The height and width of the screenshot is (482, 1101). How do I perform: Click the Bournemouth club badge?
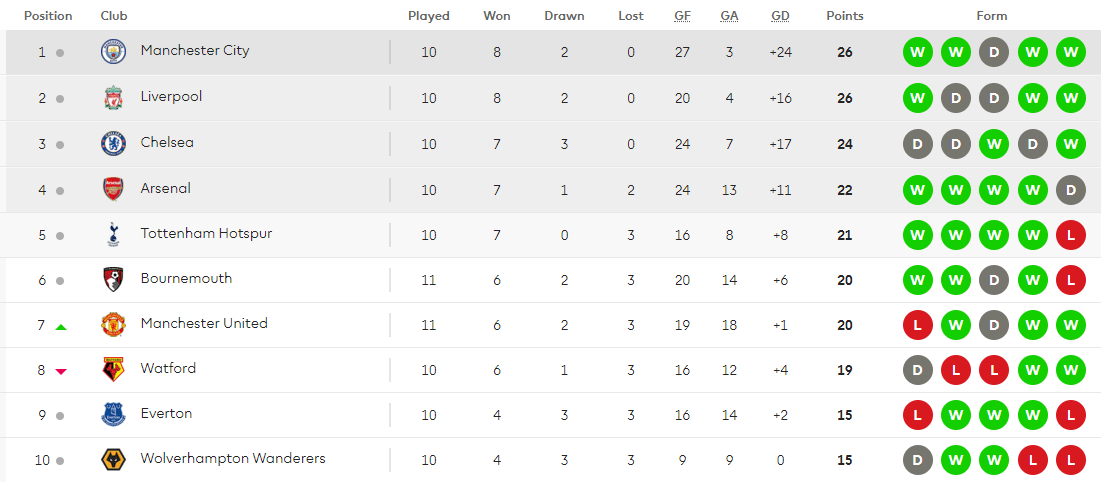point(113,280)
